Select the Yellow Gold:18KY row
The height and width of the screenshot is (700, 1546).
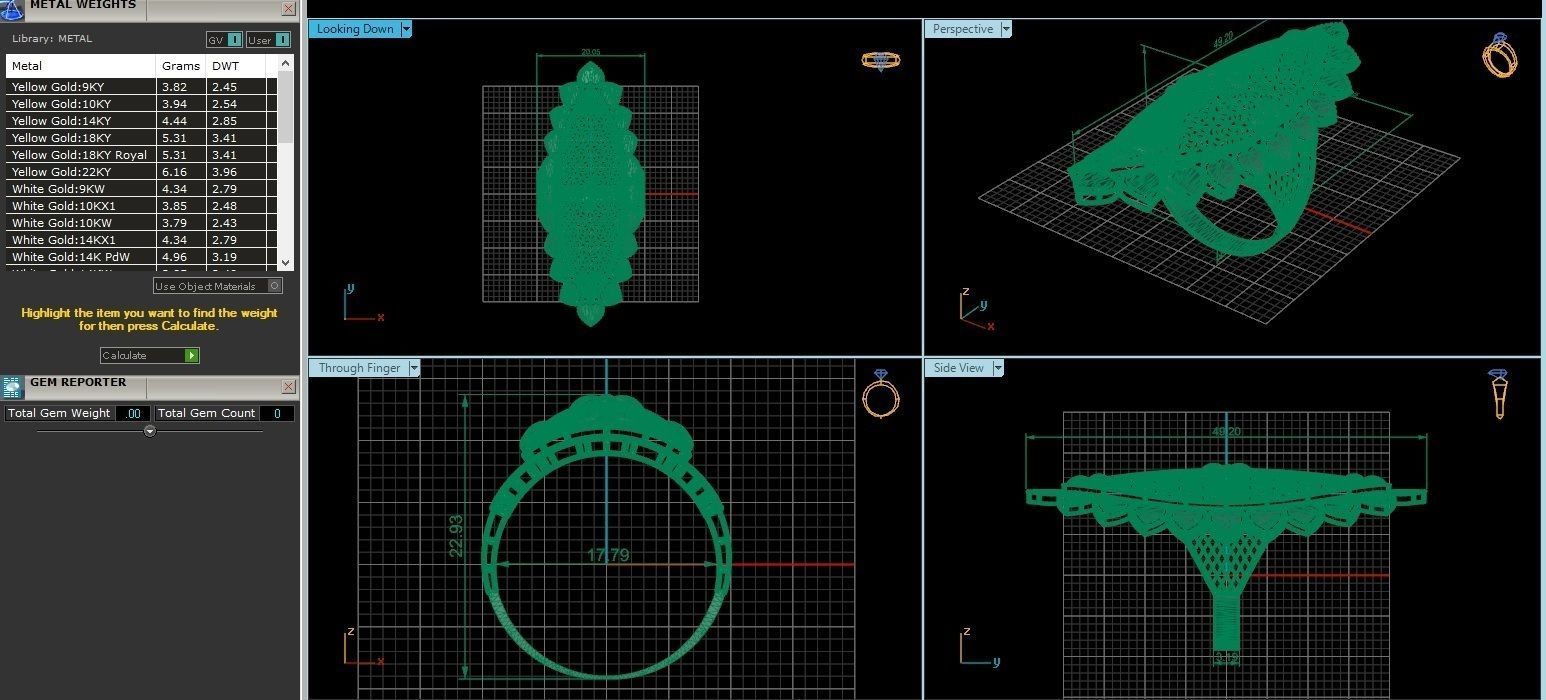[142, 138]
